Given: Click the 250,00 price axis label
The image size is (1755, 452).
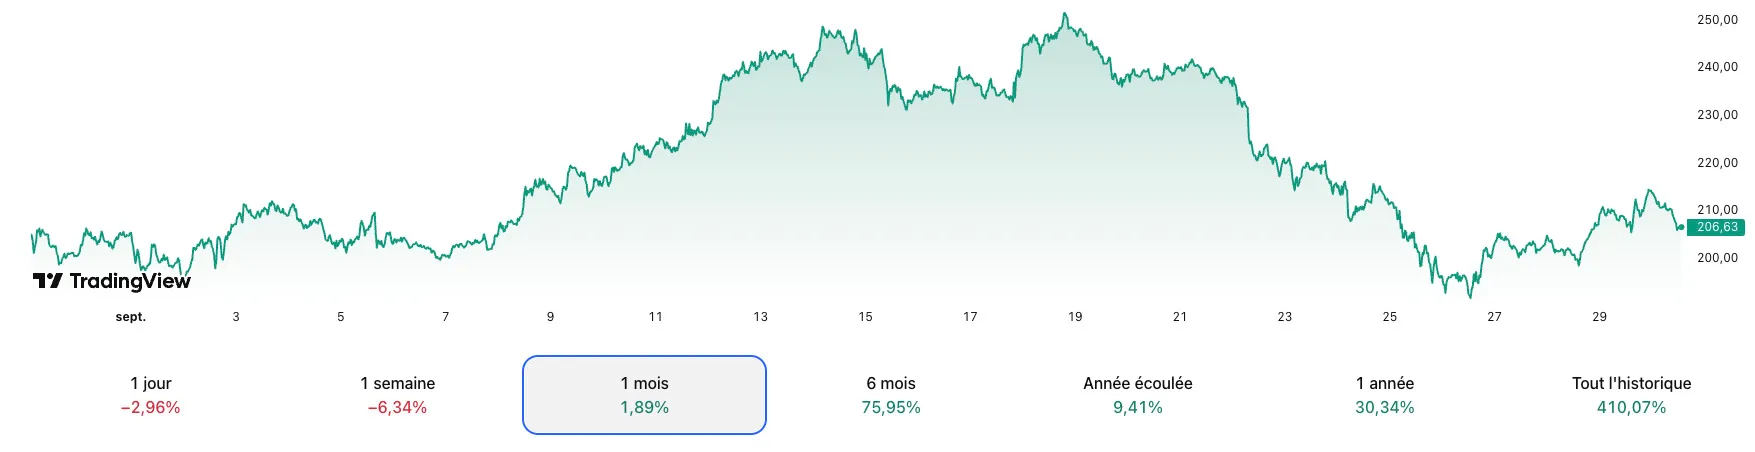Looking at the screenshot, I should tap(1717, 20).
